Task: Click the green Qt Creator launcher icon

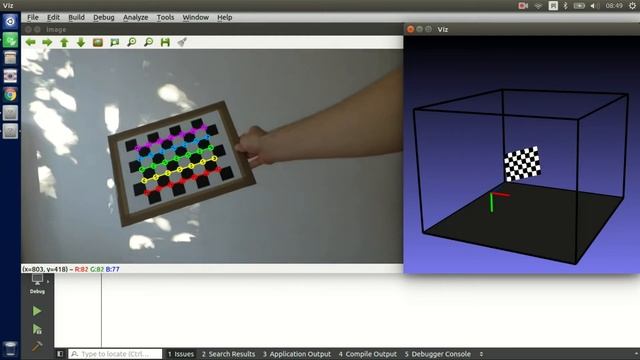Action: pyautogui.click(x=10, y=40)
